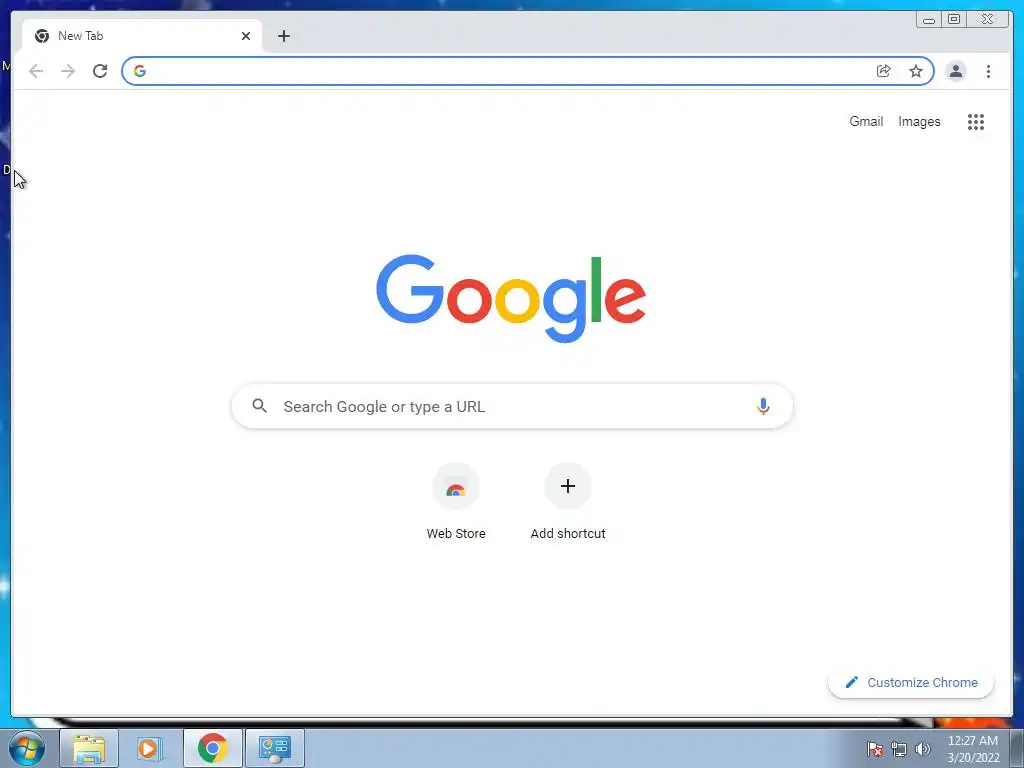The width and height of the screenshot is (1024, 768).
Task: Click the Search Google or type a URL box
Action: 512,406
